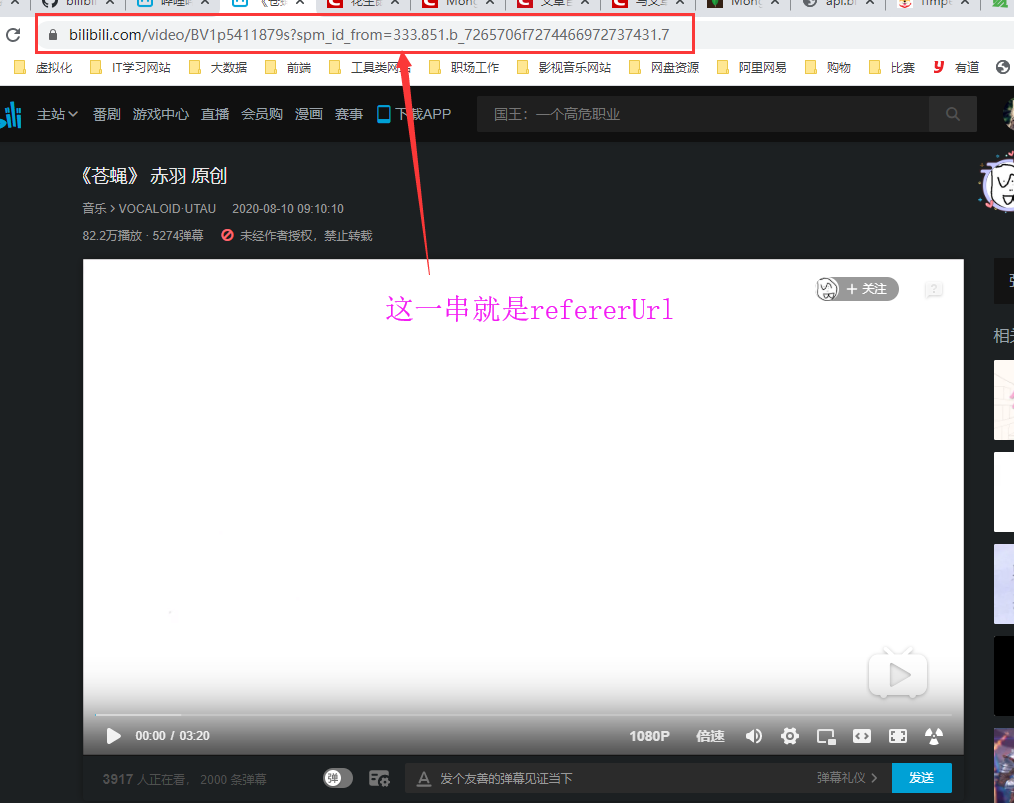
Task: Click the 发送 send button
Action: coord(921,778)
